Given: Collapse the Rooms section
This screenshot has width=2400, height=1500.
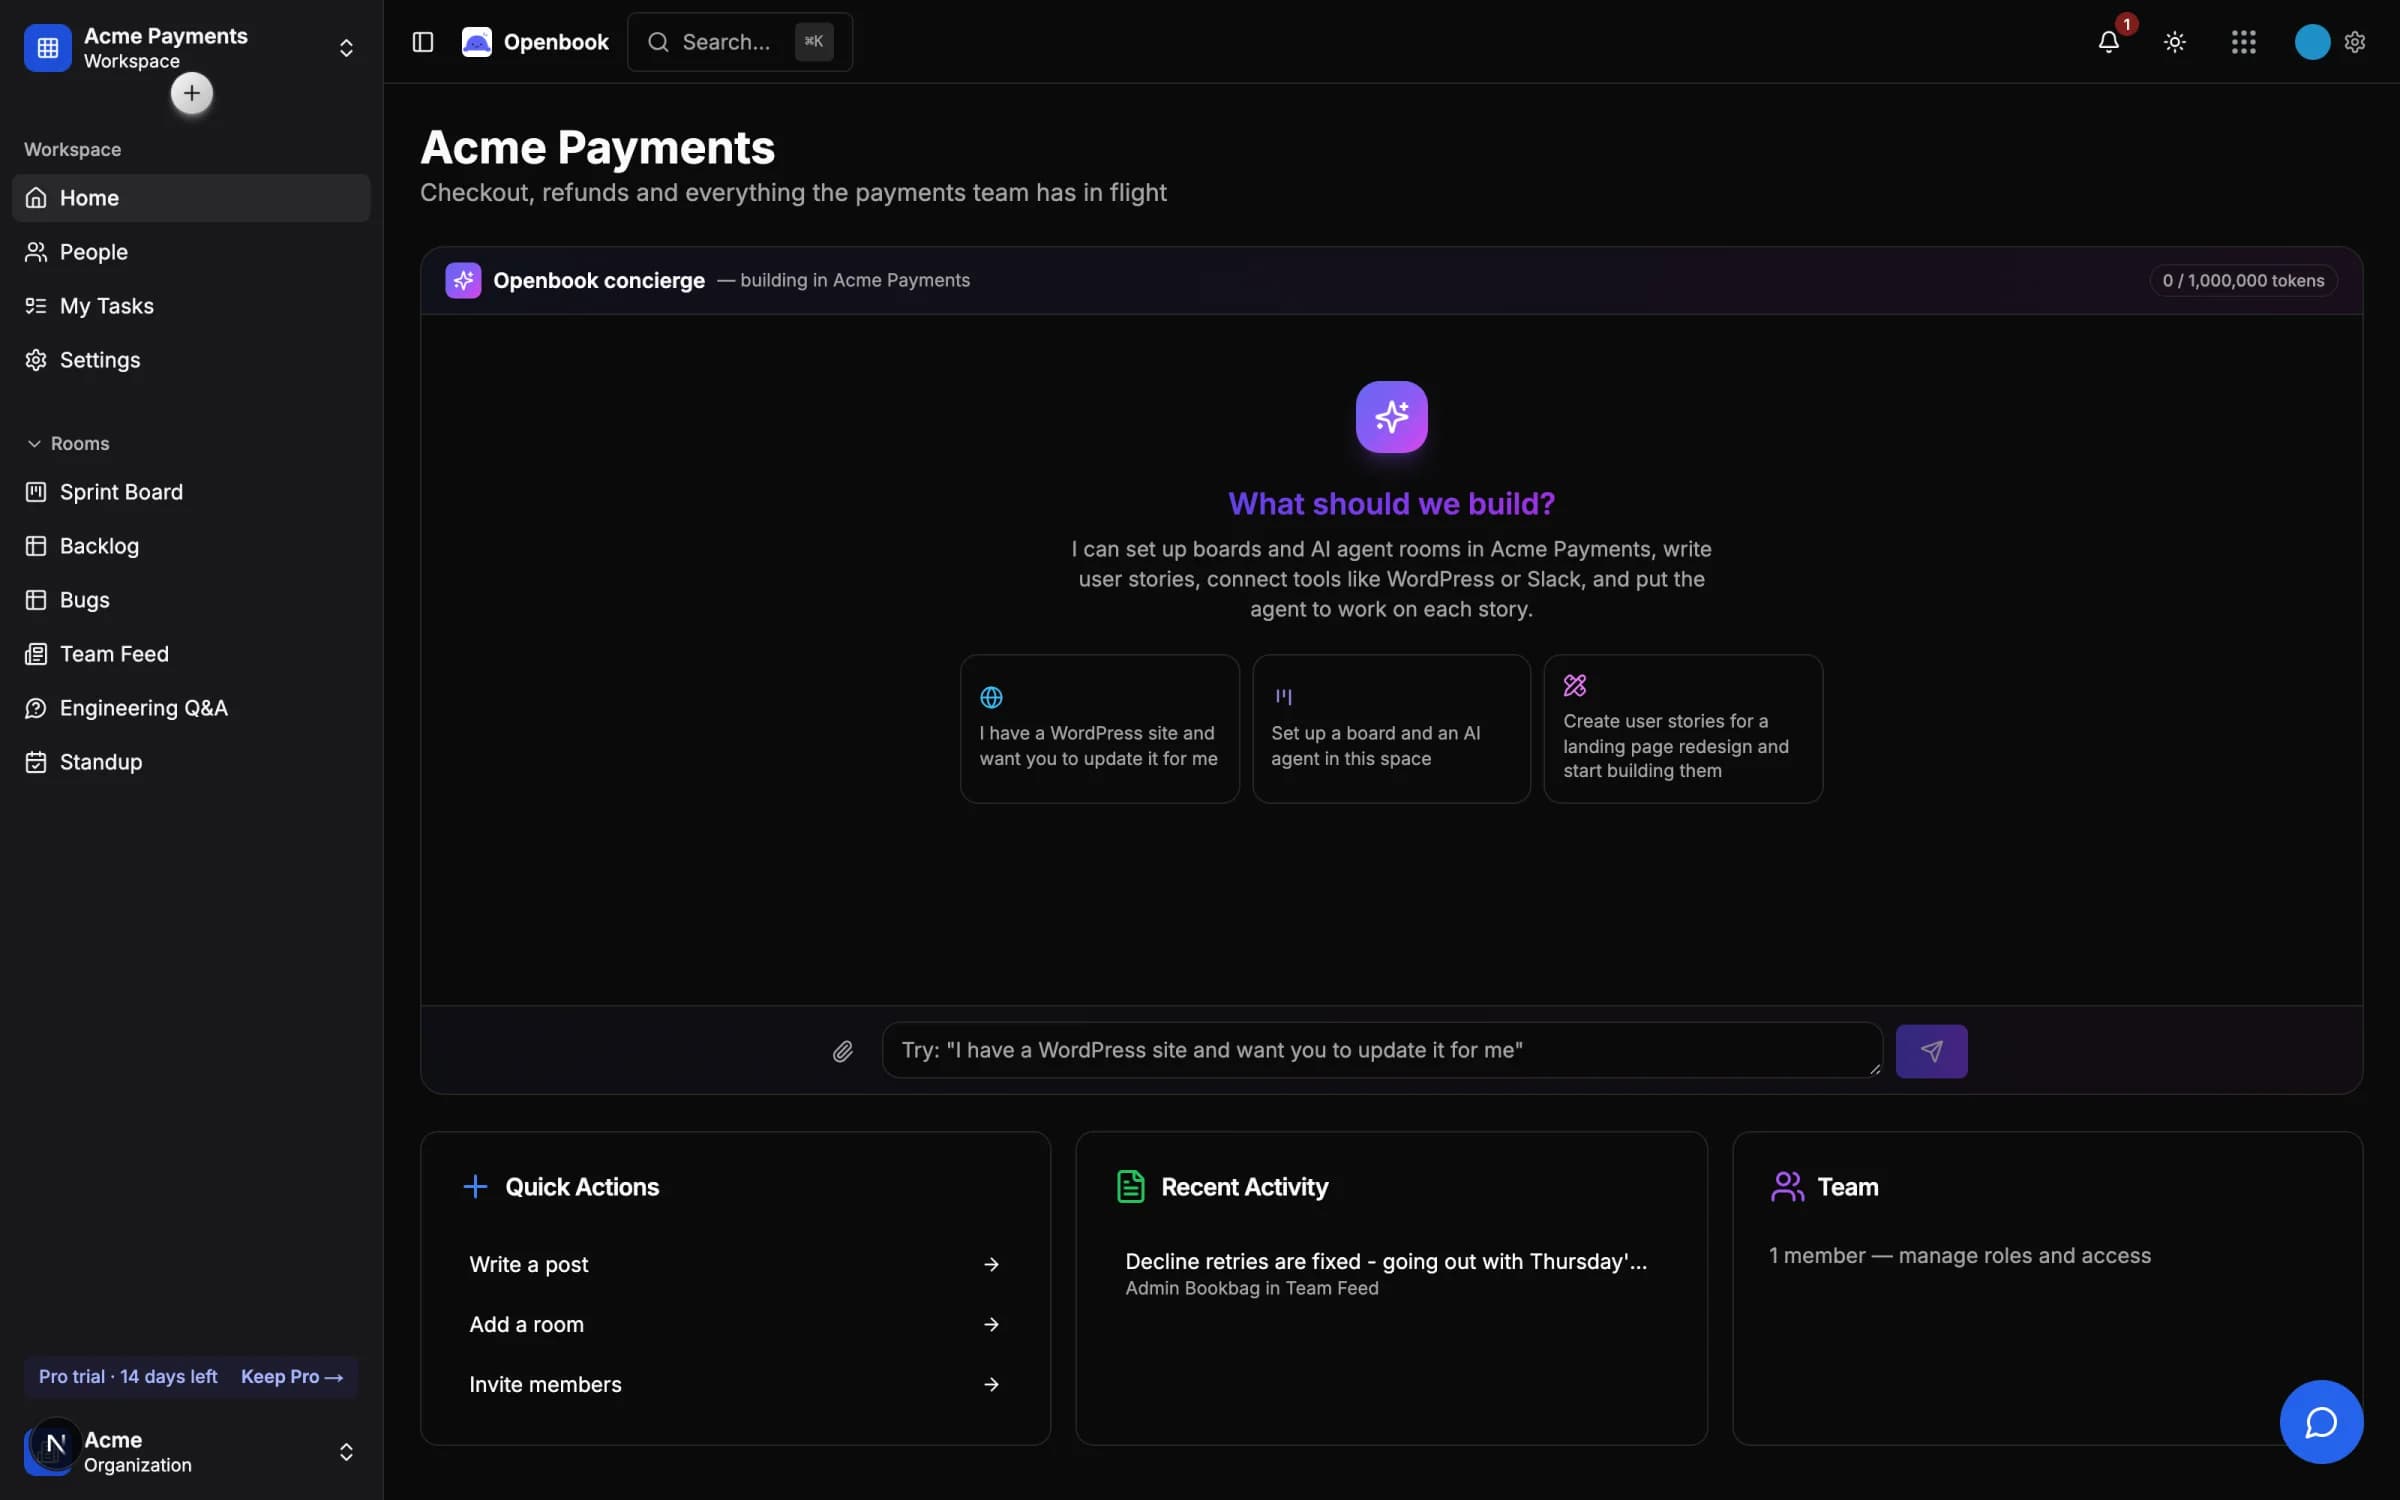Looking at the screenshot, I should (67, 443).
